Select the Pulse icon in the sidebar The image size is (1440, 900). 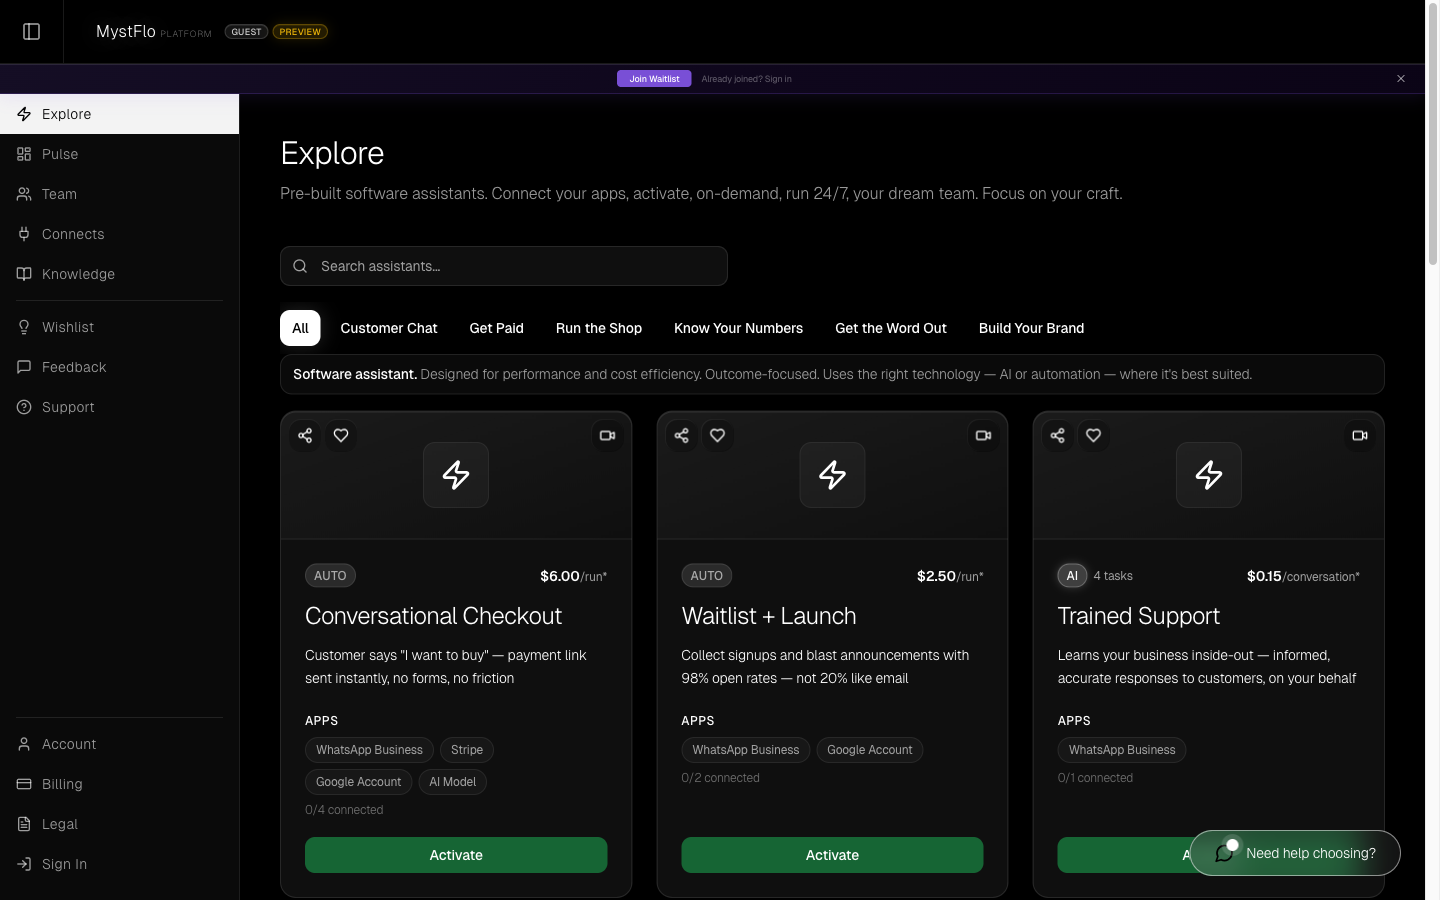pyautogui.click(x=24, y=154)
